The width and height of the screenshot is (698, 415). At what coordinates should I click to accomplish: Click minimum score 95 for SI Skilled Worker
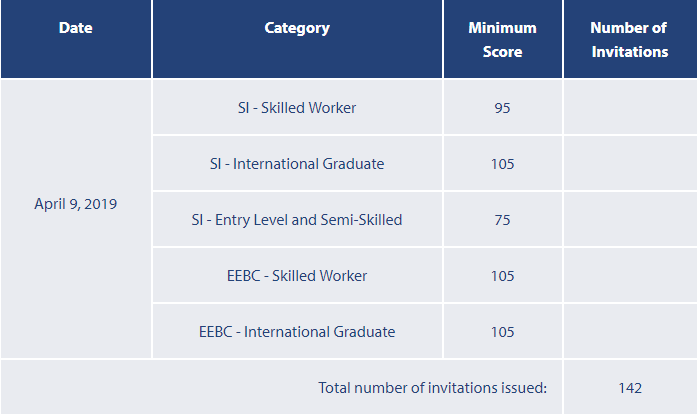coord(502,107)
